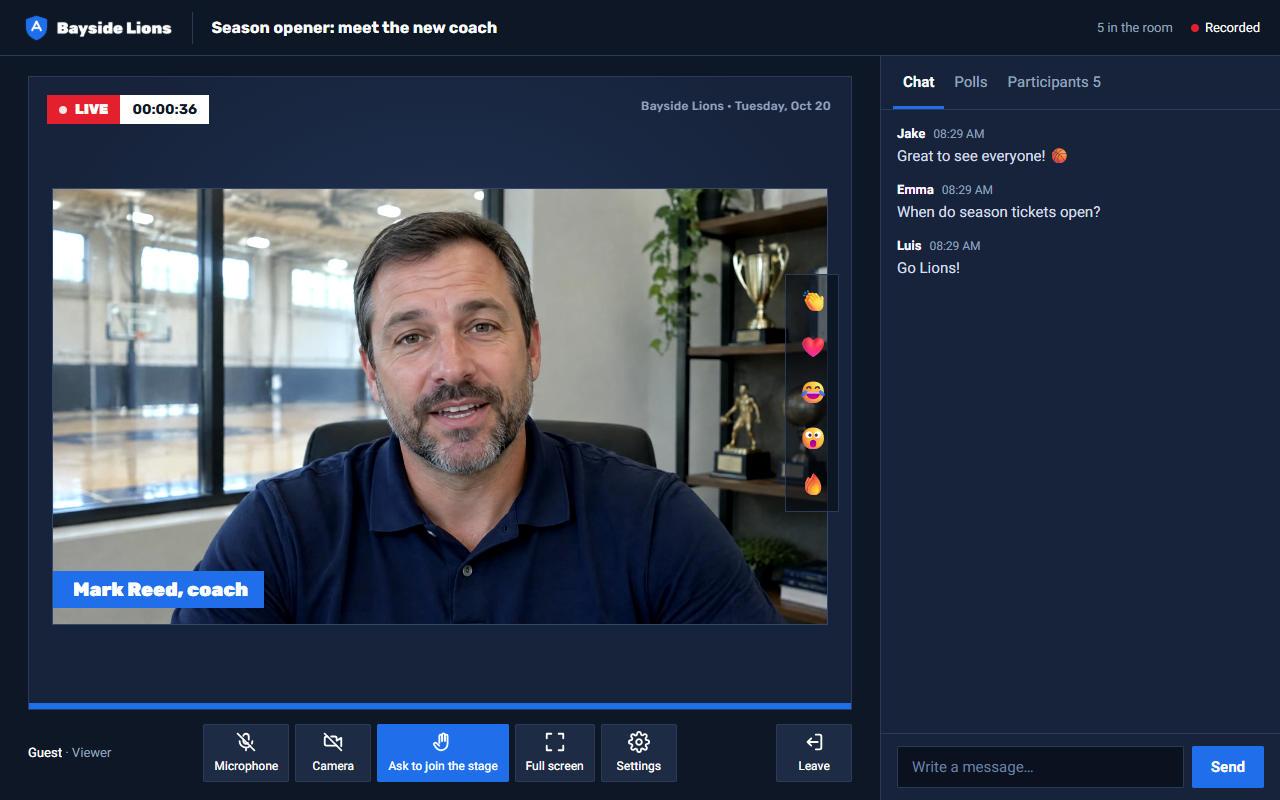Image resolution: width=1280 pixels, height=800 pixels.
Task: Click Luis's 'Go Lions!' message
Action: [928, 268]
